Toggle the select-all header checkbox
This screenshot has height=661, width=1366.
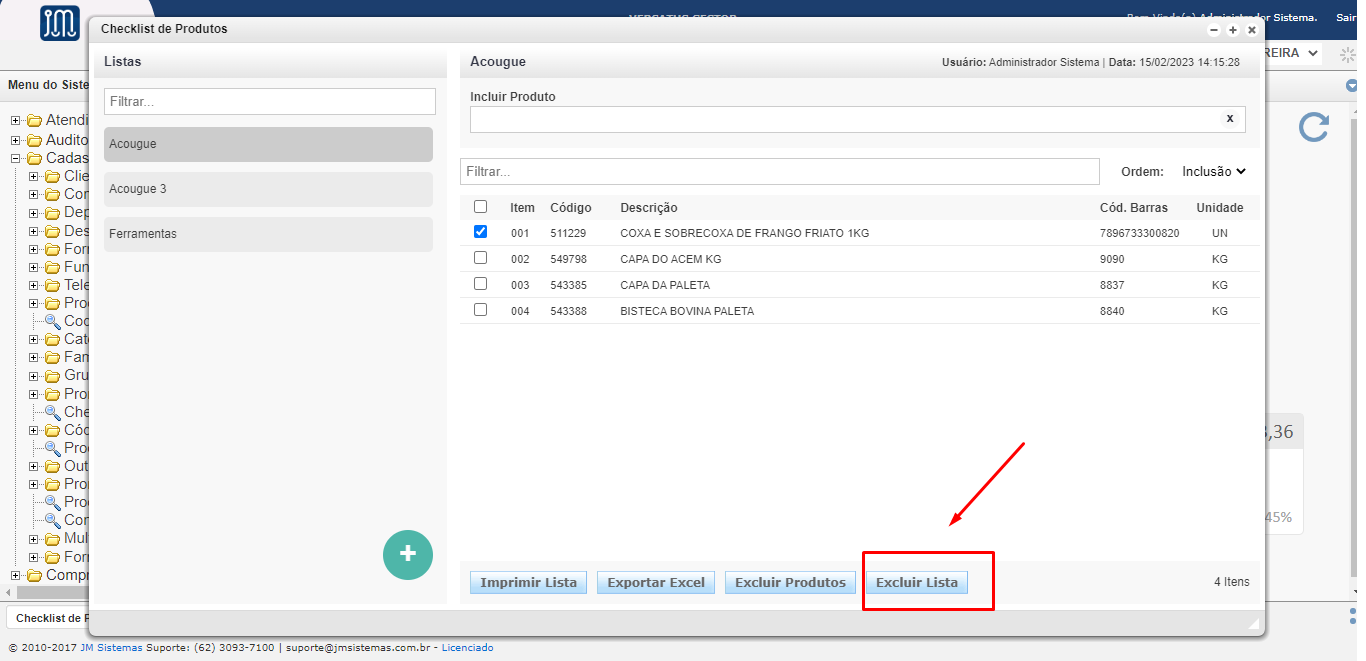[x=480, y=207]
